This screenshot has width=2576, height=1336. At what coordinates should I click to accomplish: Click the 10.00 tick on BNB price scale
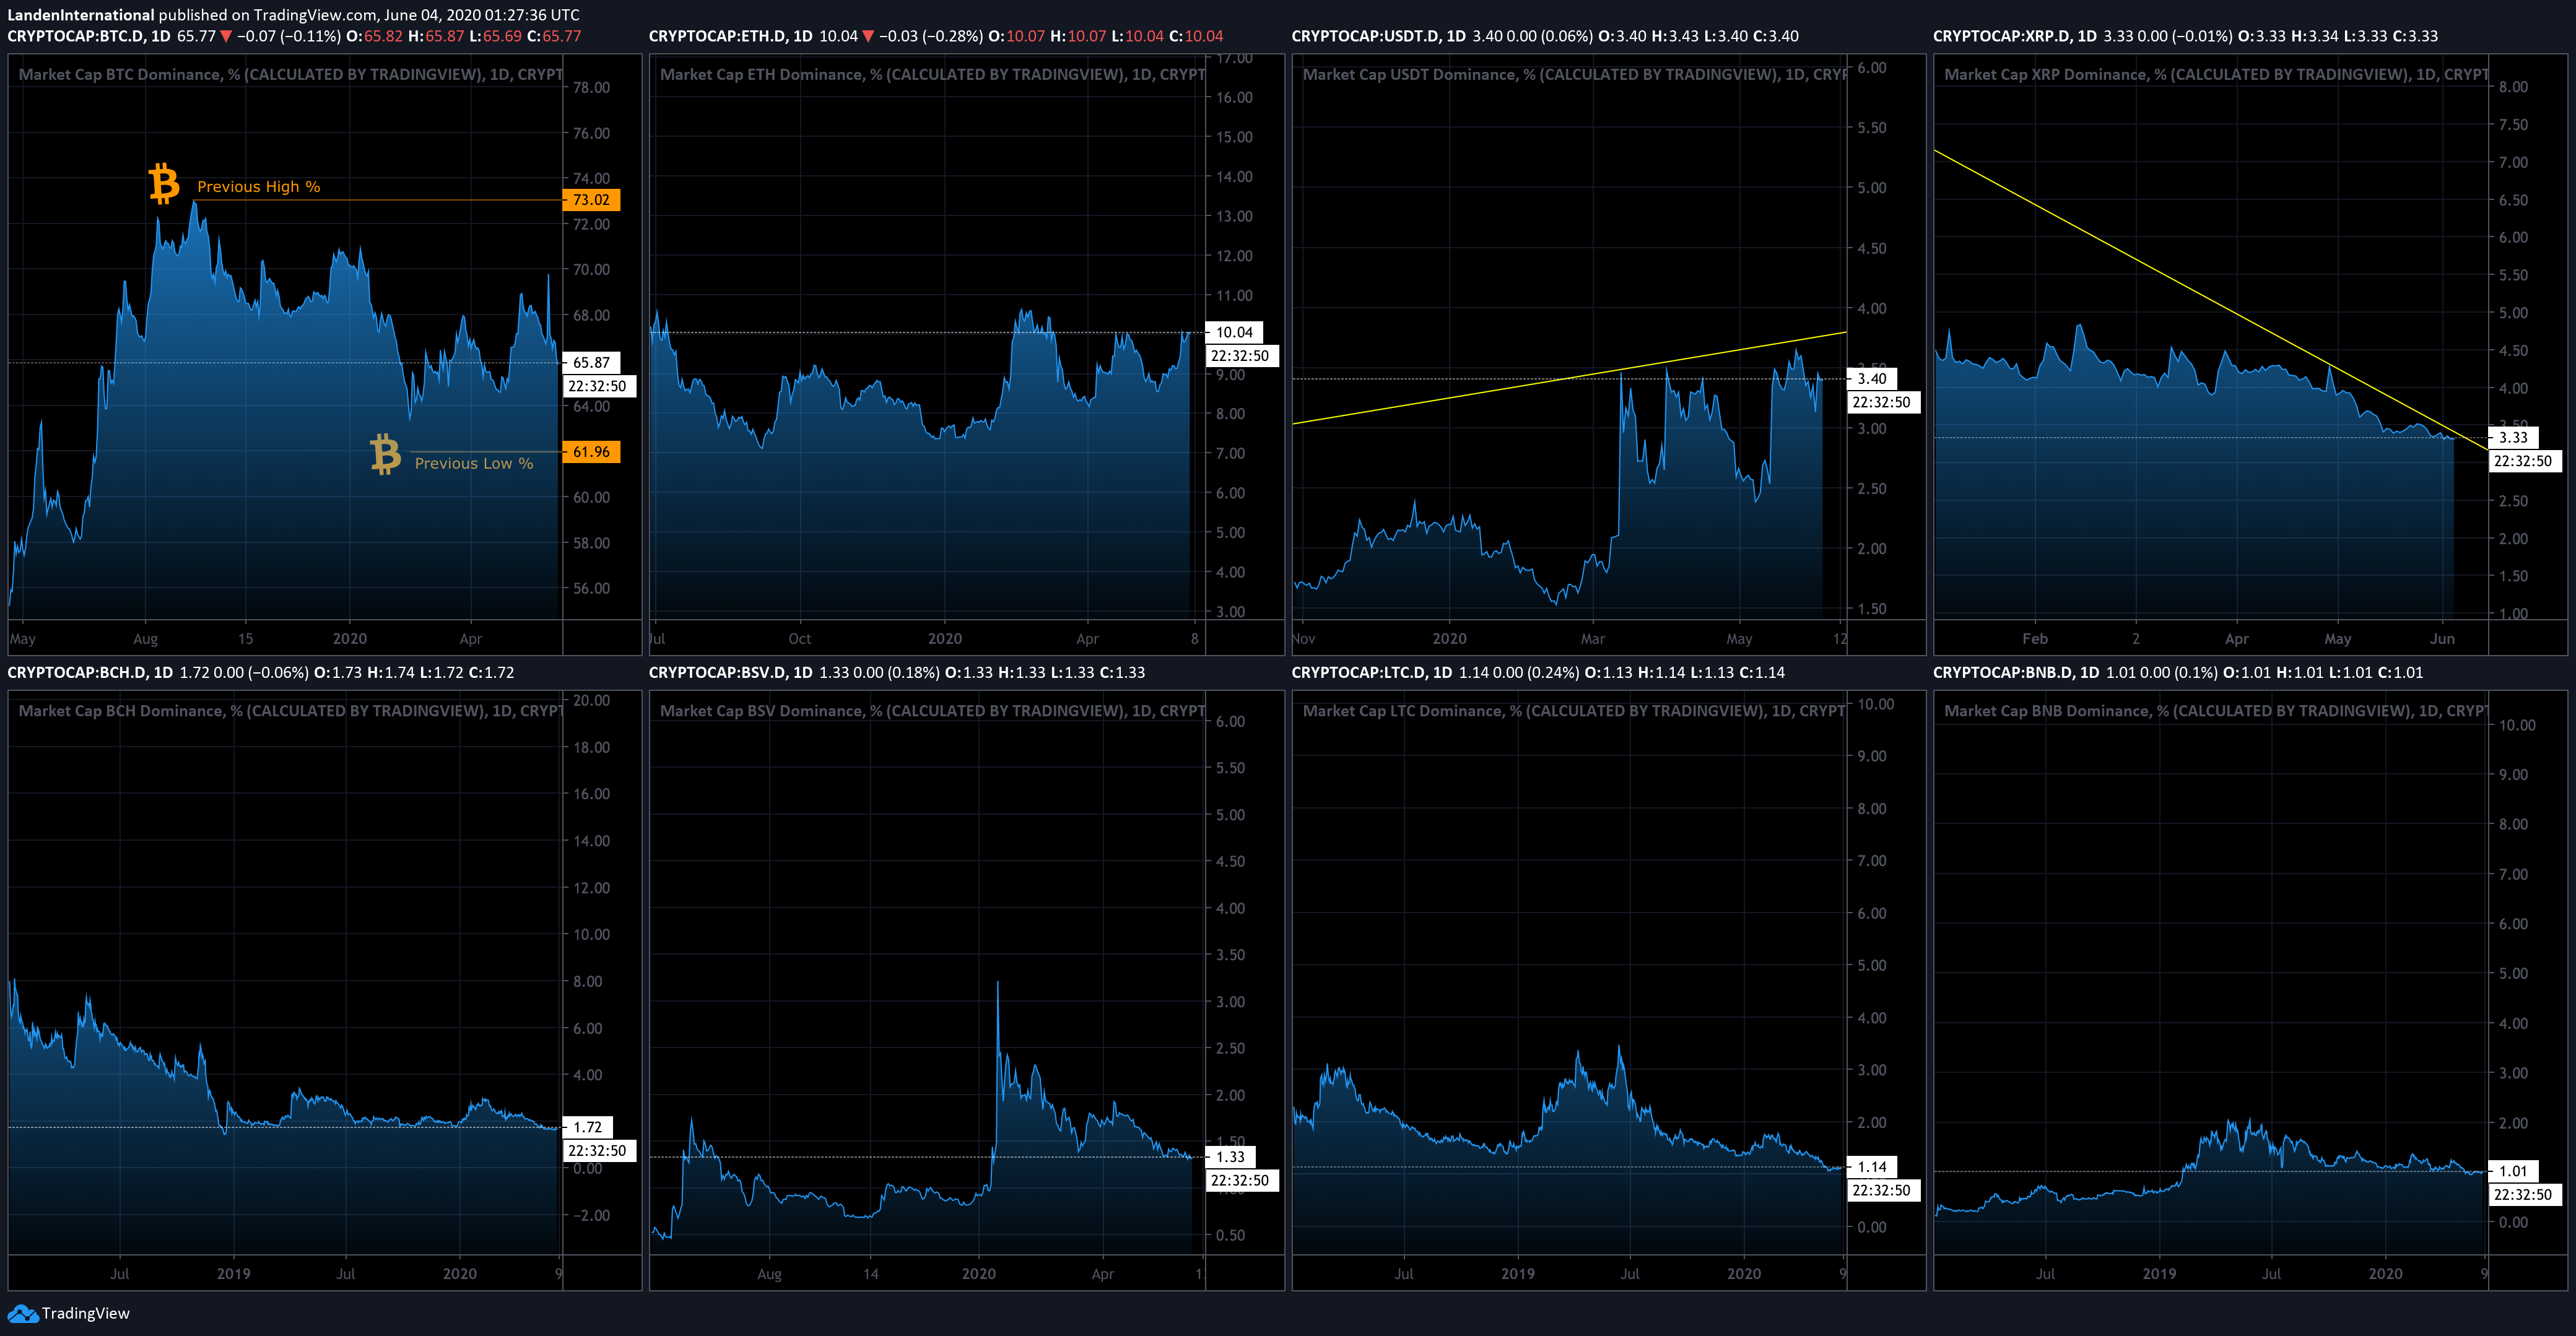[2517, 726]
